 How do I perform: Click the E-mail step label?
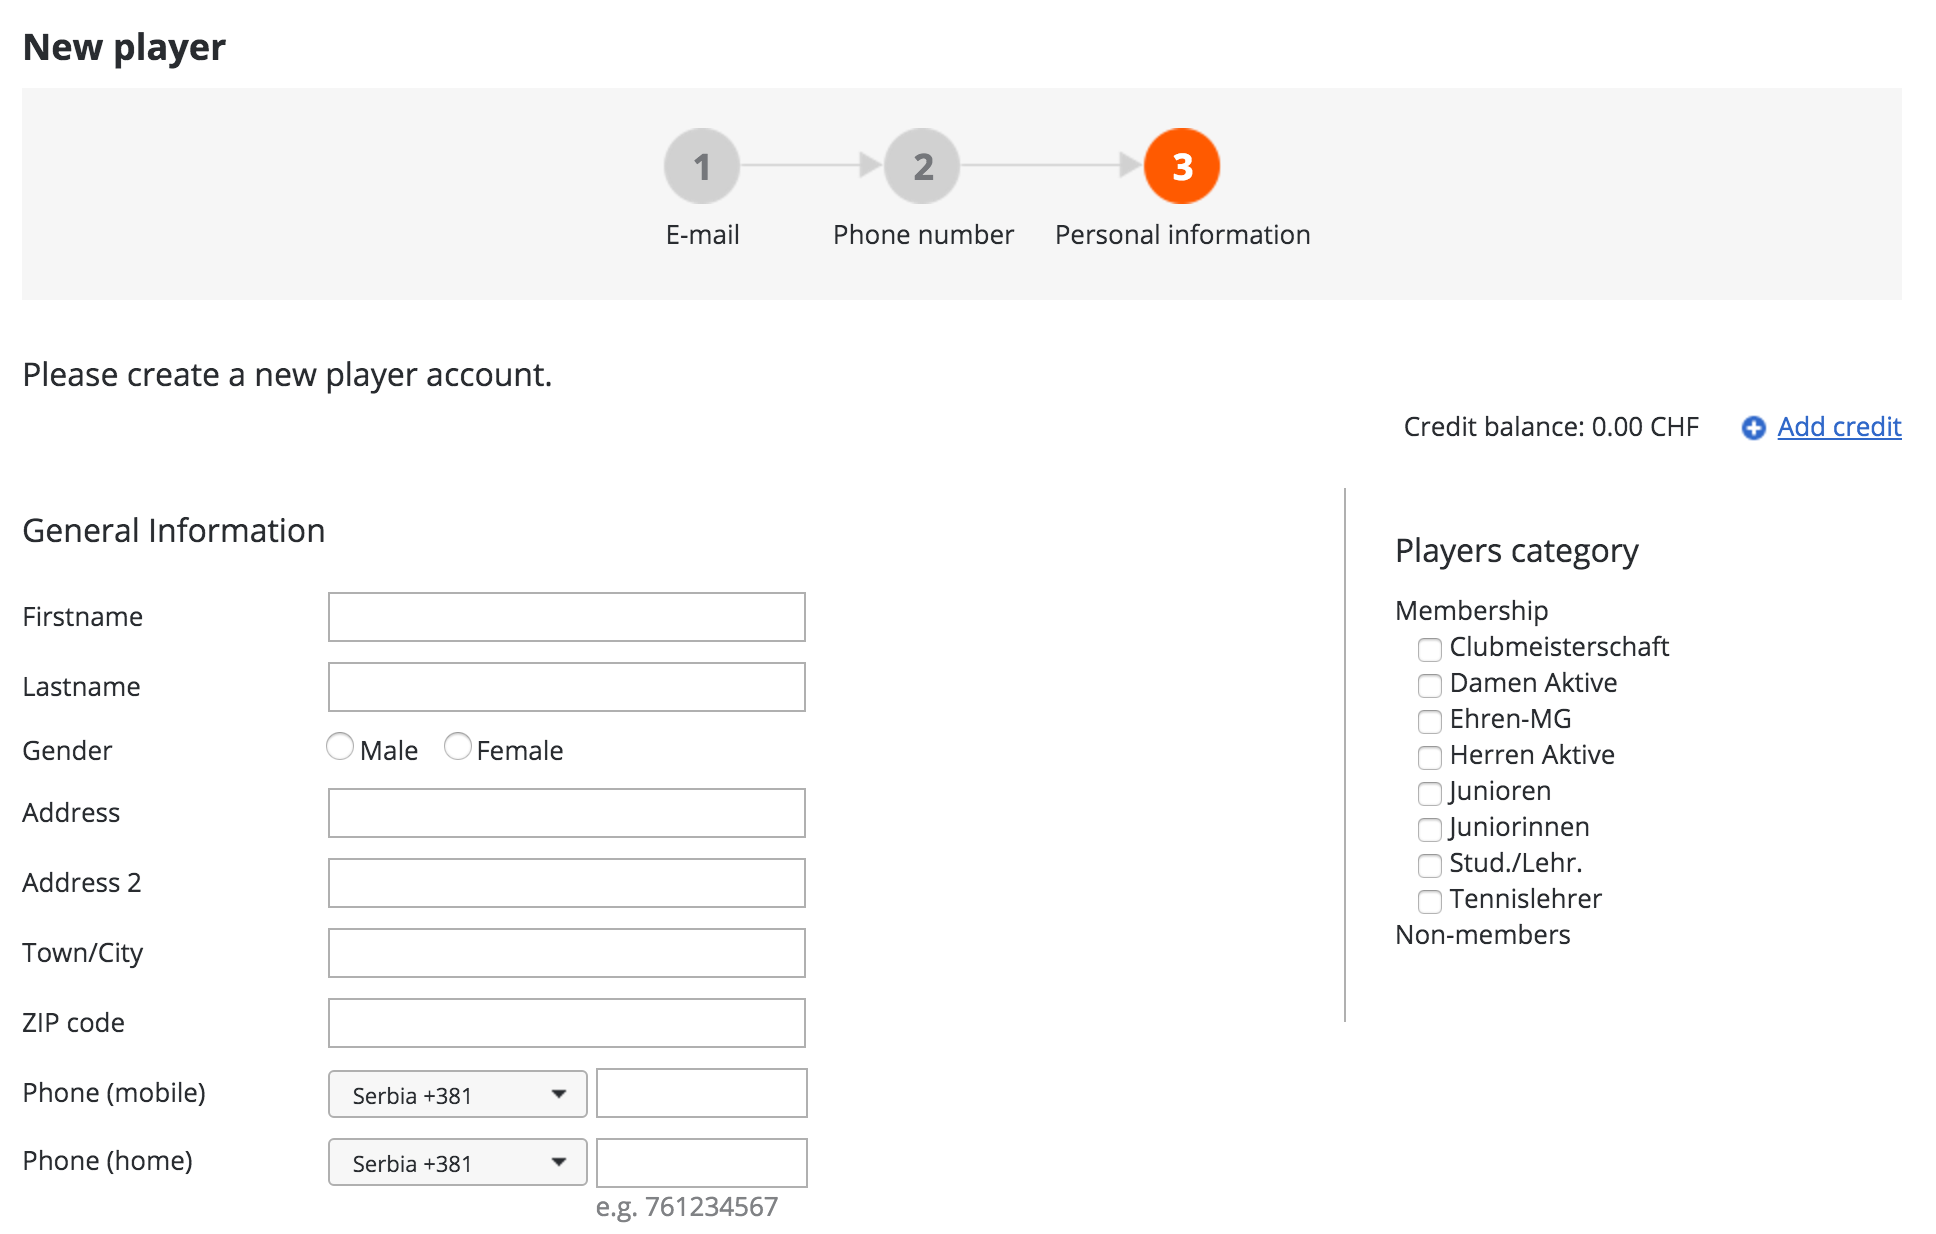(x=702, y=235)
